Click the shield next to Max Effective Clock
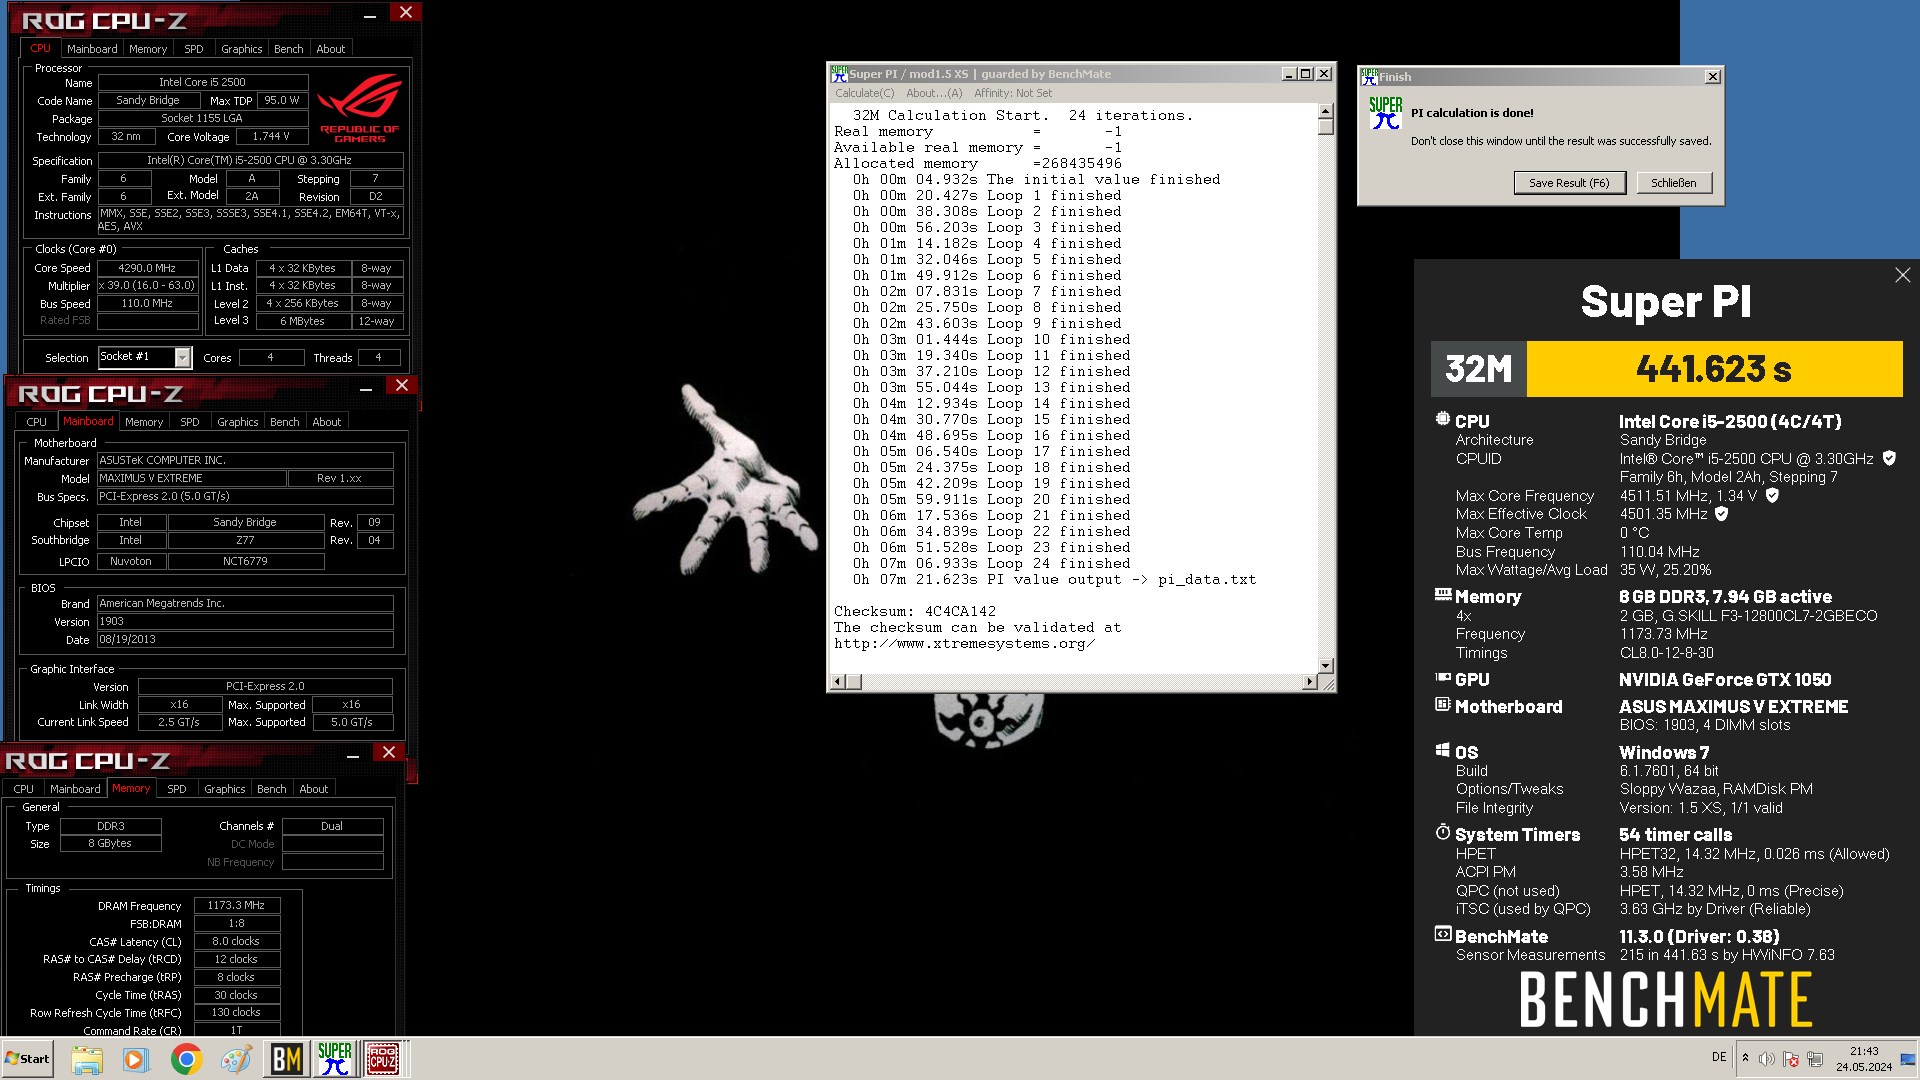Image resolution: width=1920 pixels, height=1080 pixels. 1721,514
